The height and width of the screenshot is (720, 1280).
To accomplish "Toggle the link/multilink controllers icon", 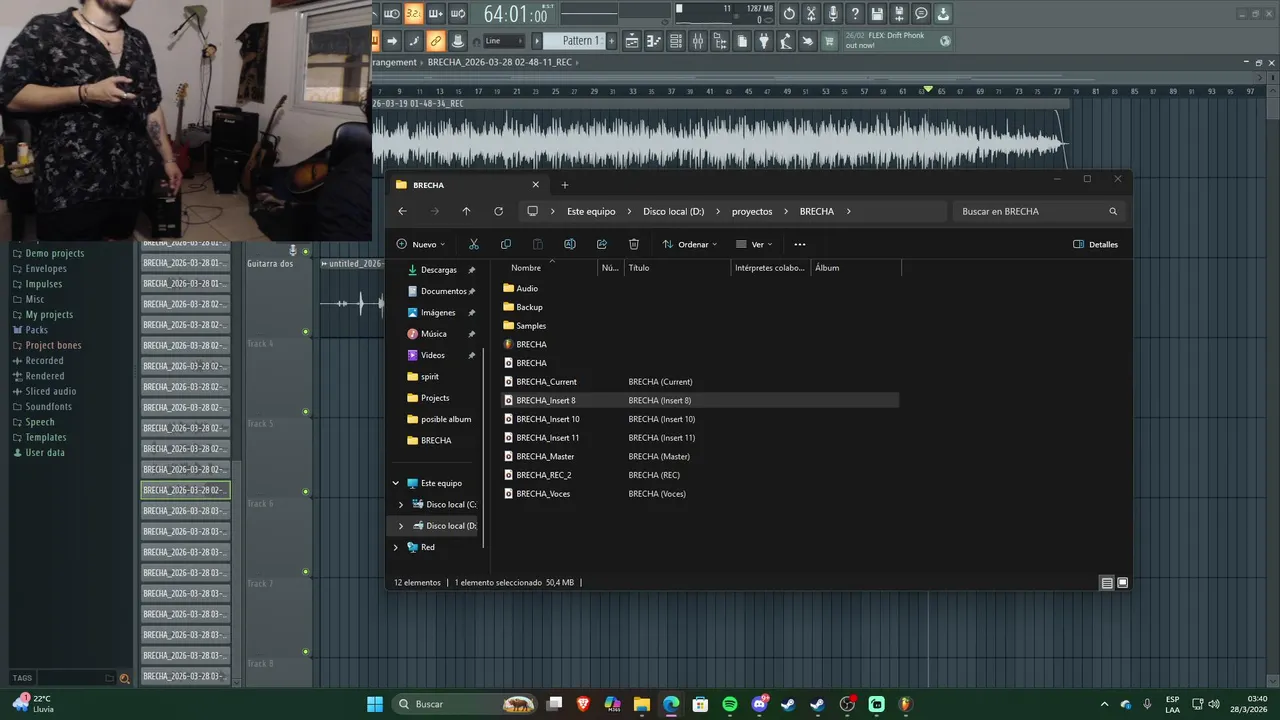I will tap(435, 41).
